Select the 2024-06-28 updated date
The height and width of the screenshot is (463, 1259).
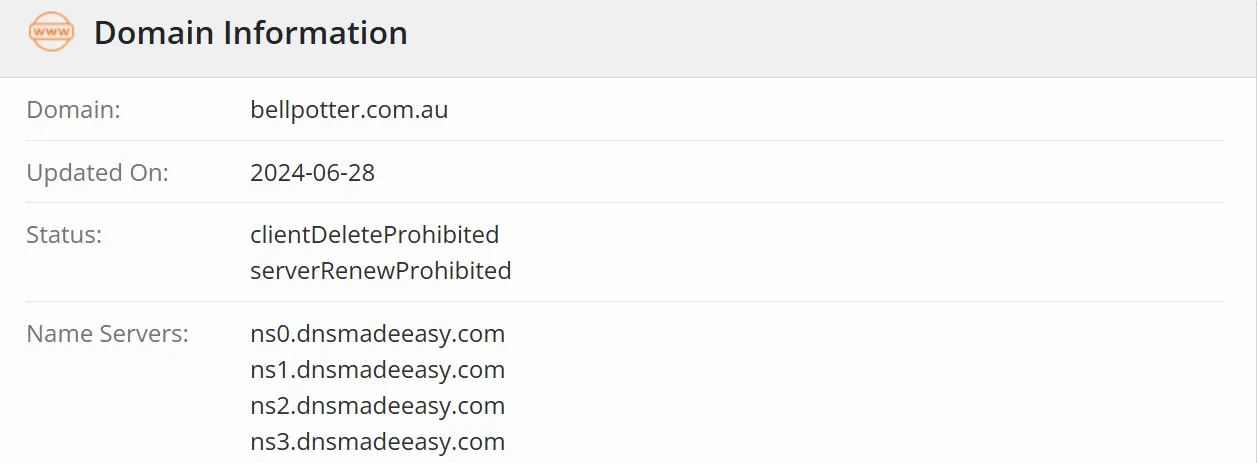tap(312, 172)
